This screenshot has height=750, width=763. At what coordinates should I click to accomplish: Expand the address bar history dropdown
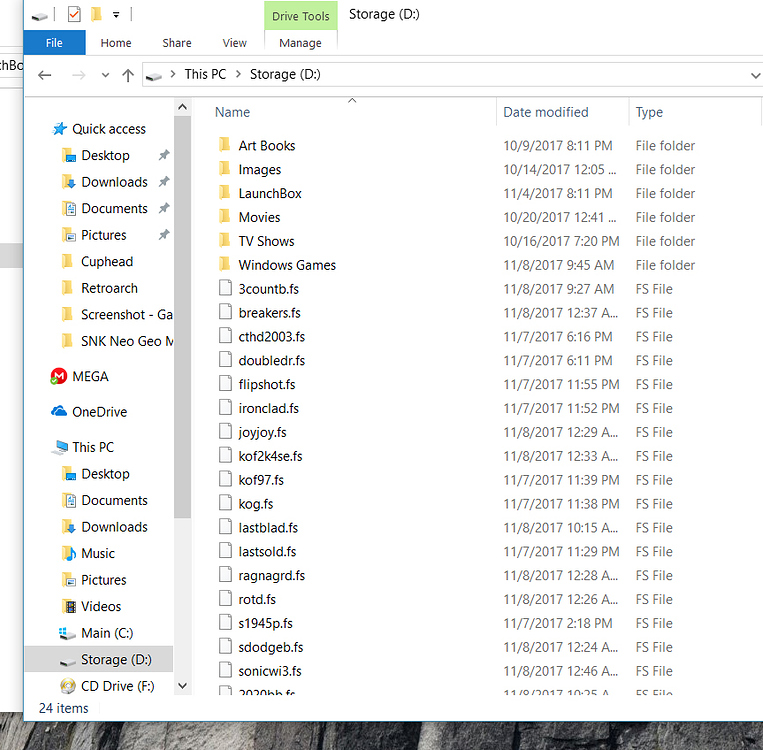pos(754,75)
